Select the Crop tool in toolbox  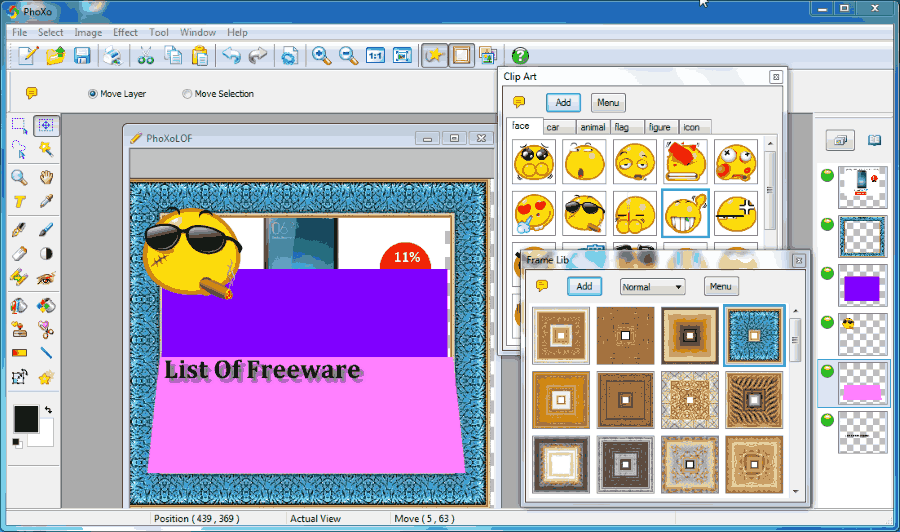click(19, 377)
